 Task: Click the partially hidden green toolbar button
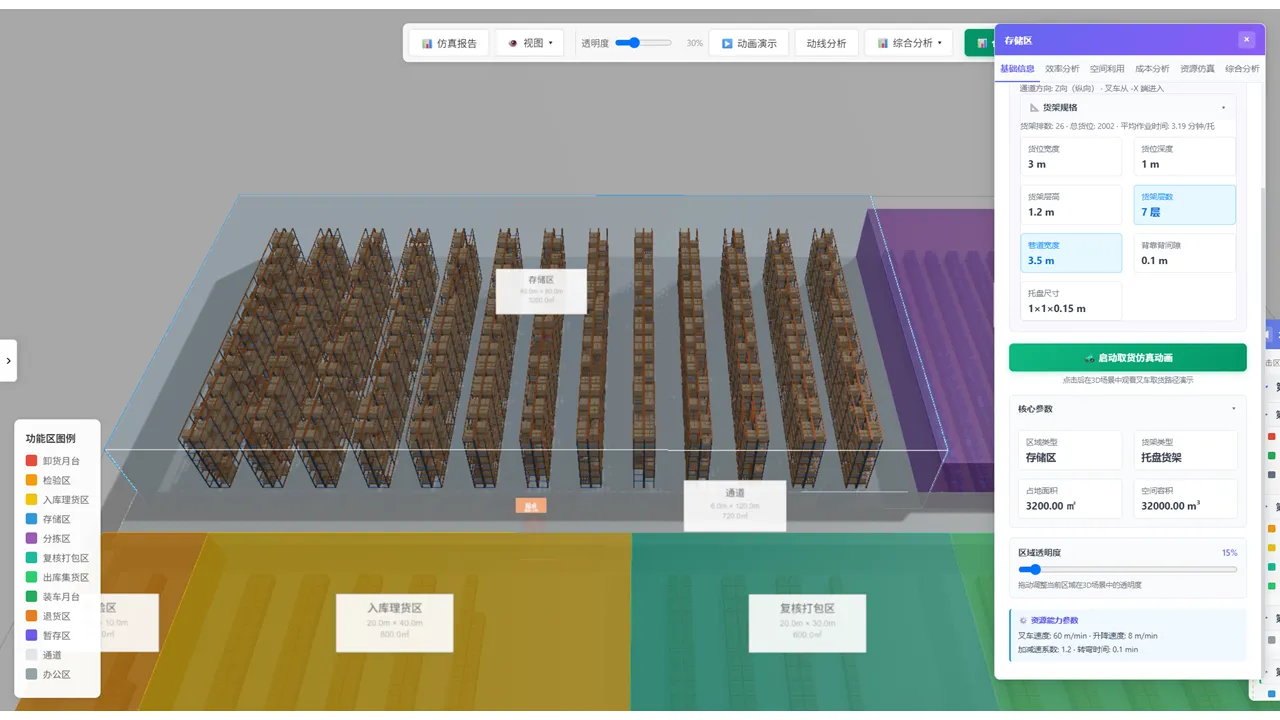pyautogui.click(x=979, y=43)
